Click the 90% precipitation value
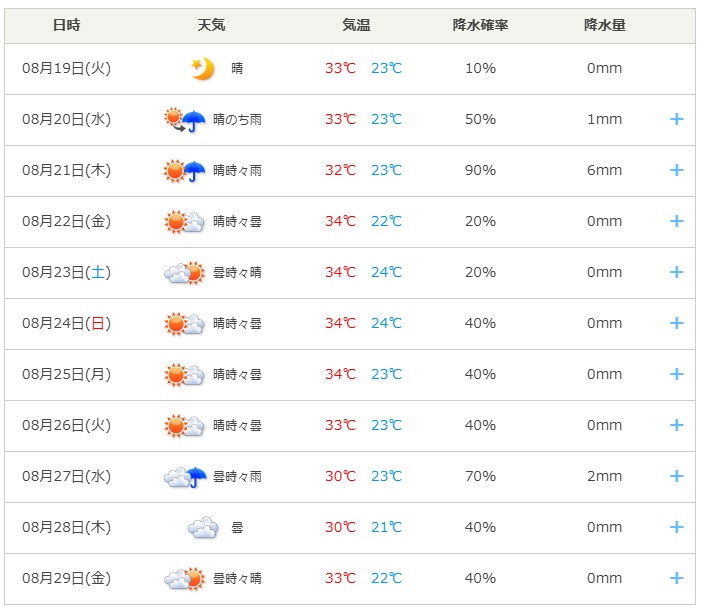 pyautogui.click(x=480, y=170)
